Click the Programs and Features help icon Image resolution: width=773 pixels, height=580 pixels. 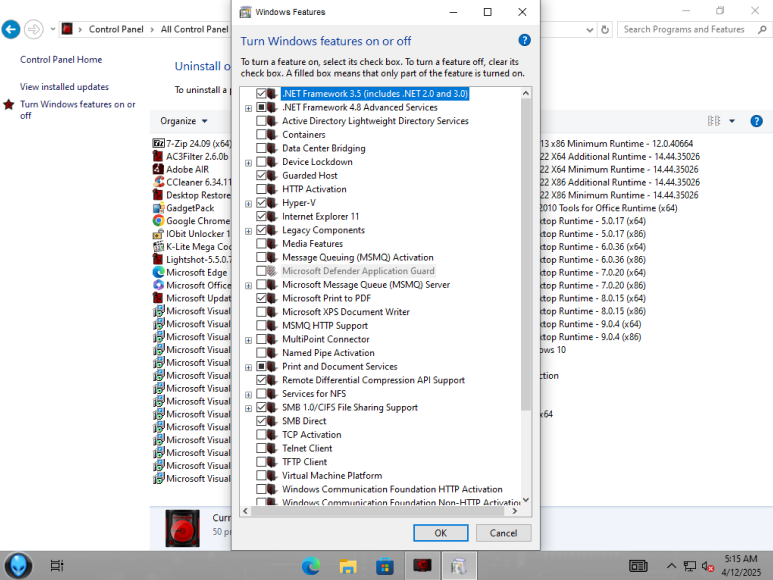pos(756,121)
